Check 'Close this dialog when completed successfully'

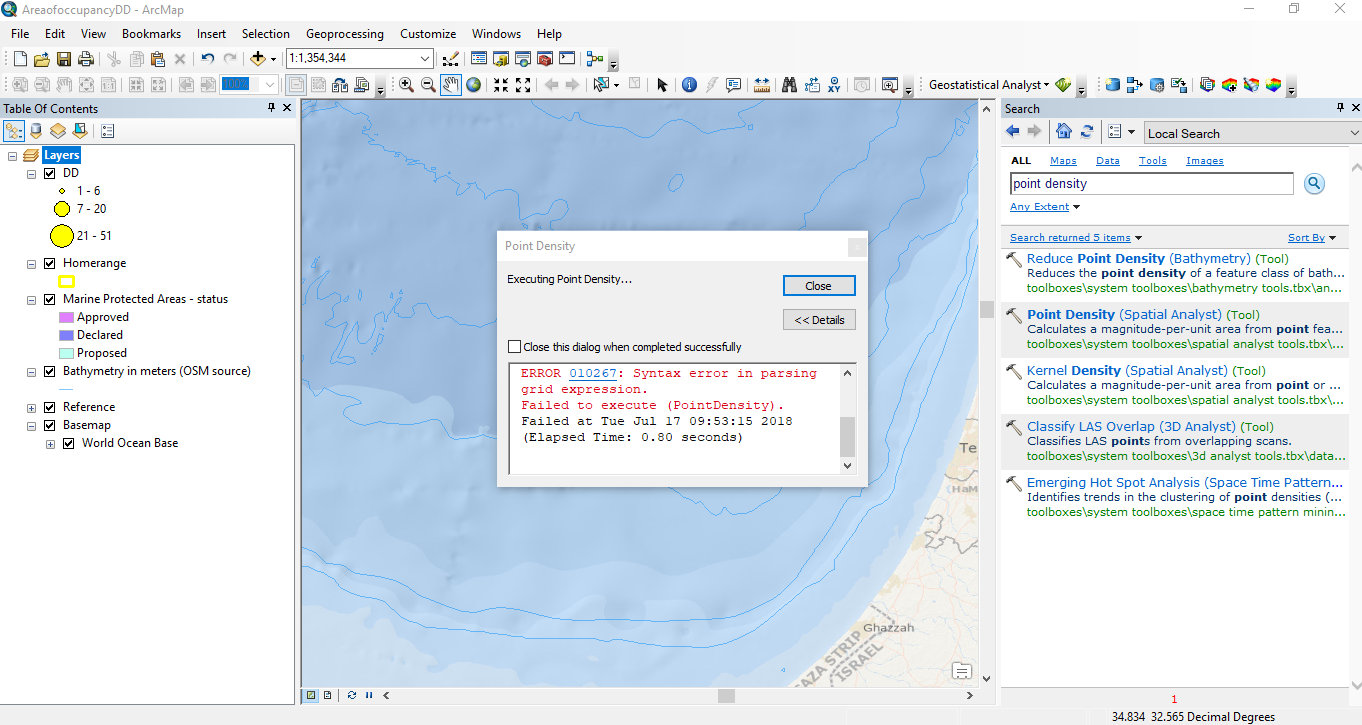point(515,347)
